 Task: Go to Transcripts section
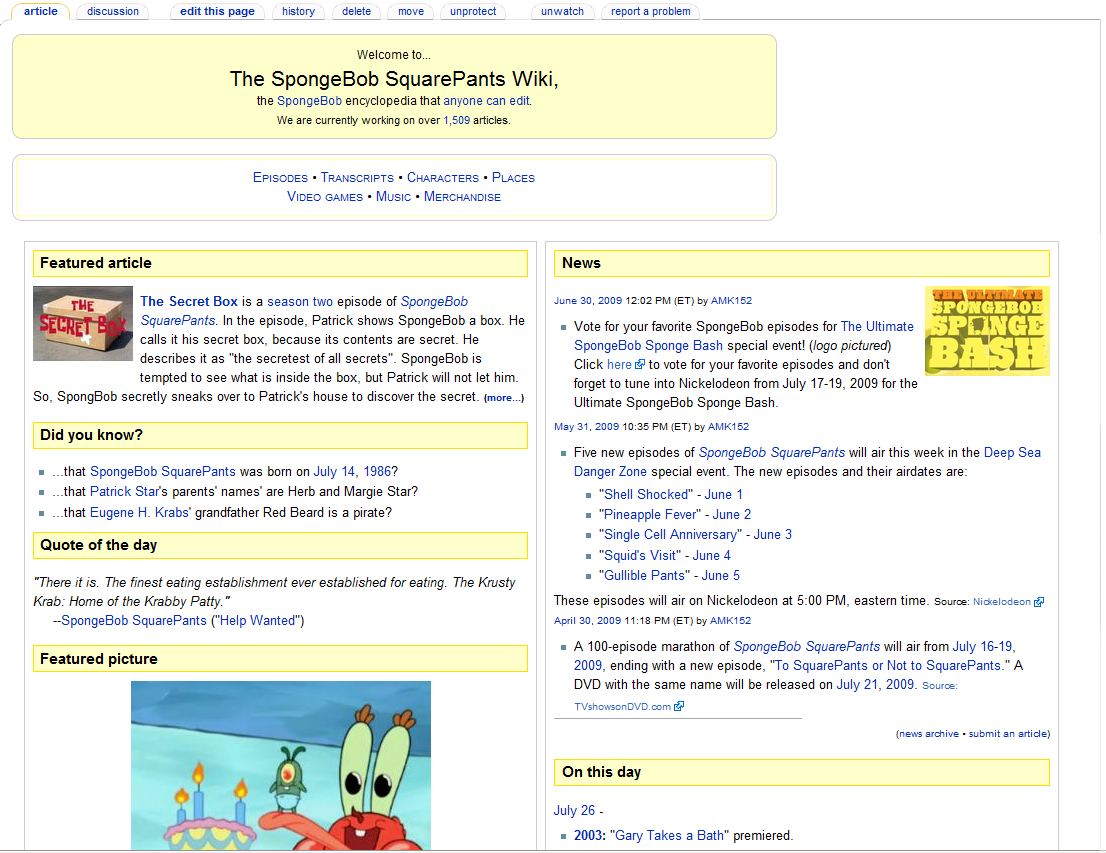[x=357, y=178]
